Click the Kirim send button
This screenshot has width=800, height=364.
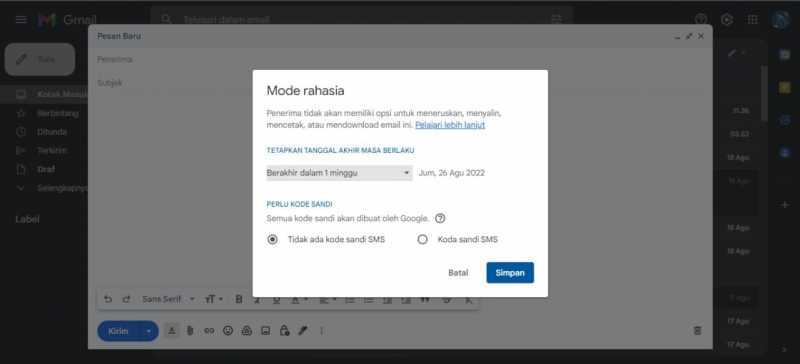pyautogui.click(x=118, y=331)
